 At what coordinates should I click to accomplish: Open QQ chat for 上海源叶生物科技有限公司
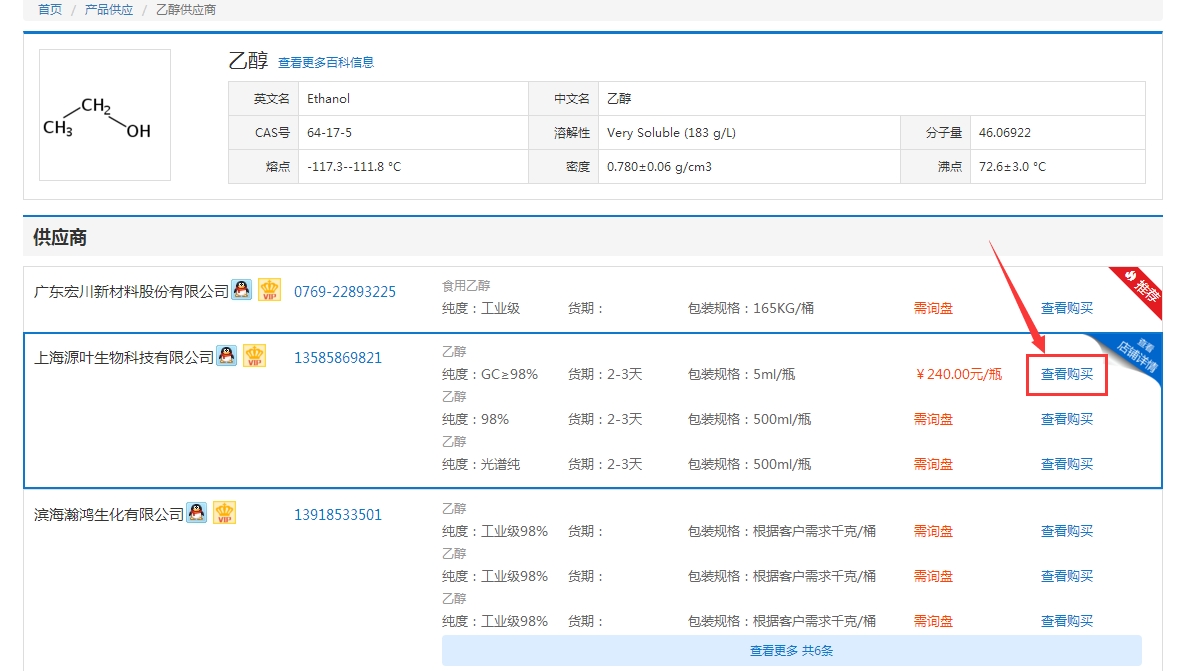pos(225,356)
